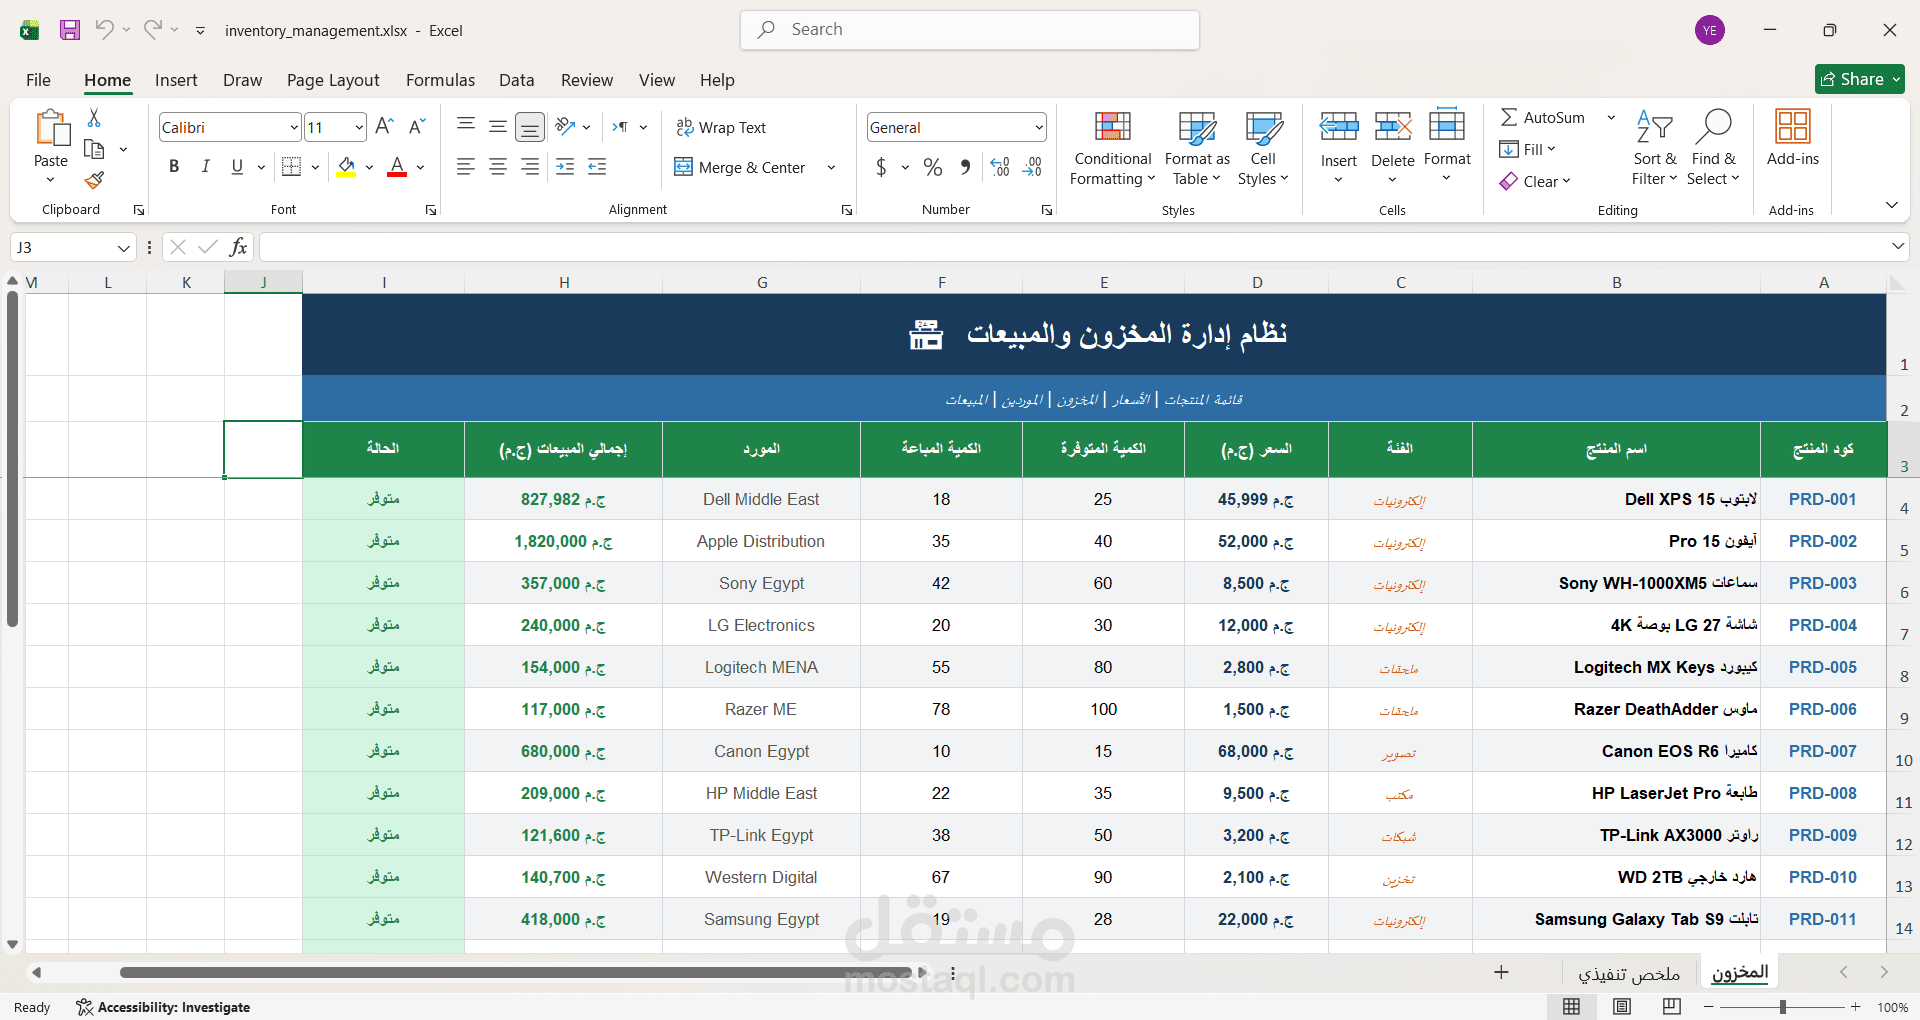Click the Redo arrow icon

click(x=152, y=29)
